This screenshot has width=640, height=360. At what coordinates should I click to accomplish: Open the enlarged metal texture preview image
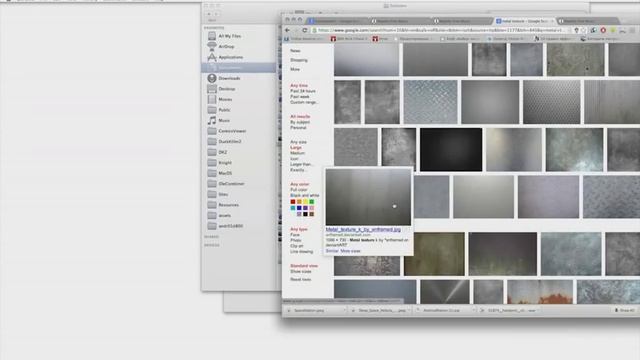pos(368,197)
